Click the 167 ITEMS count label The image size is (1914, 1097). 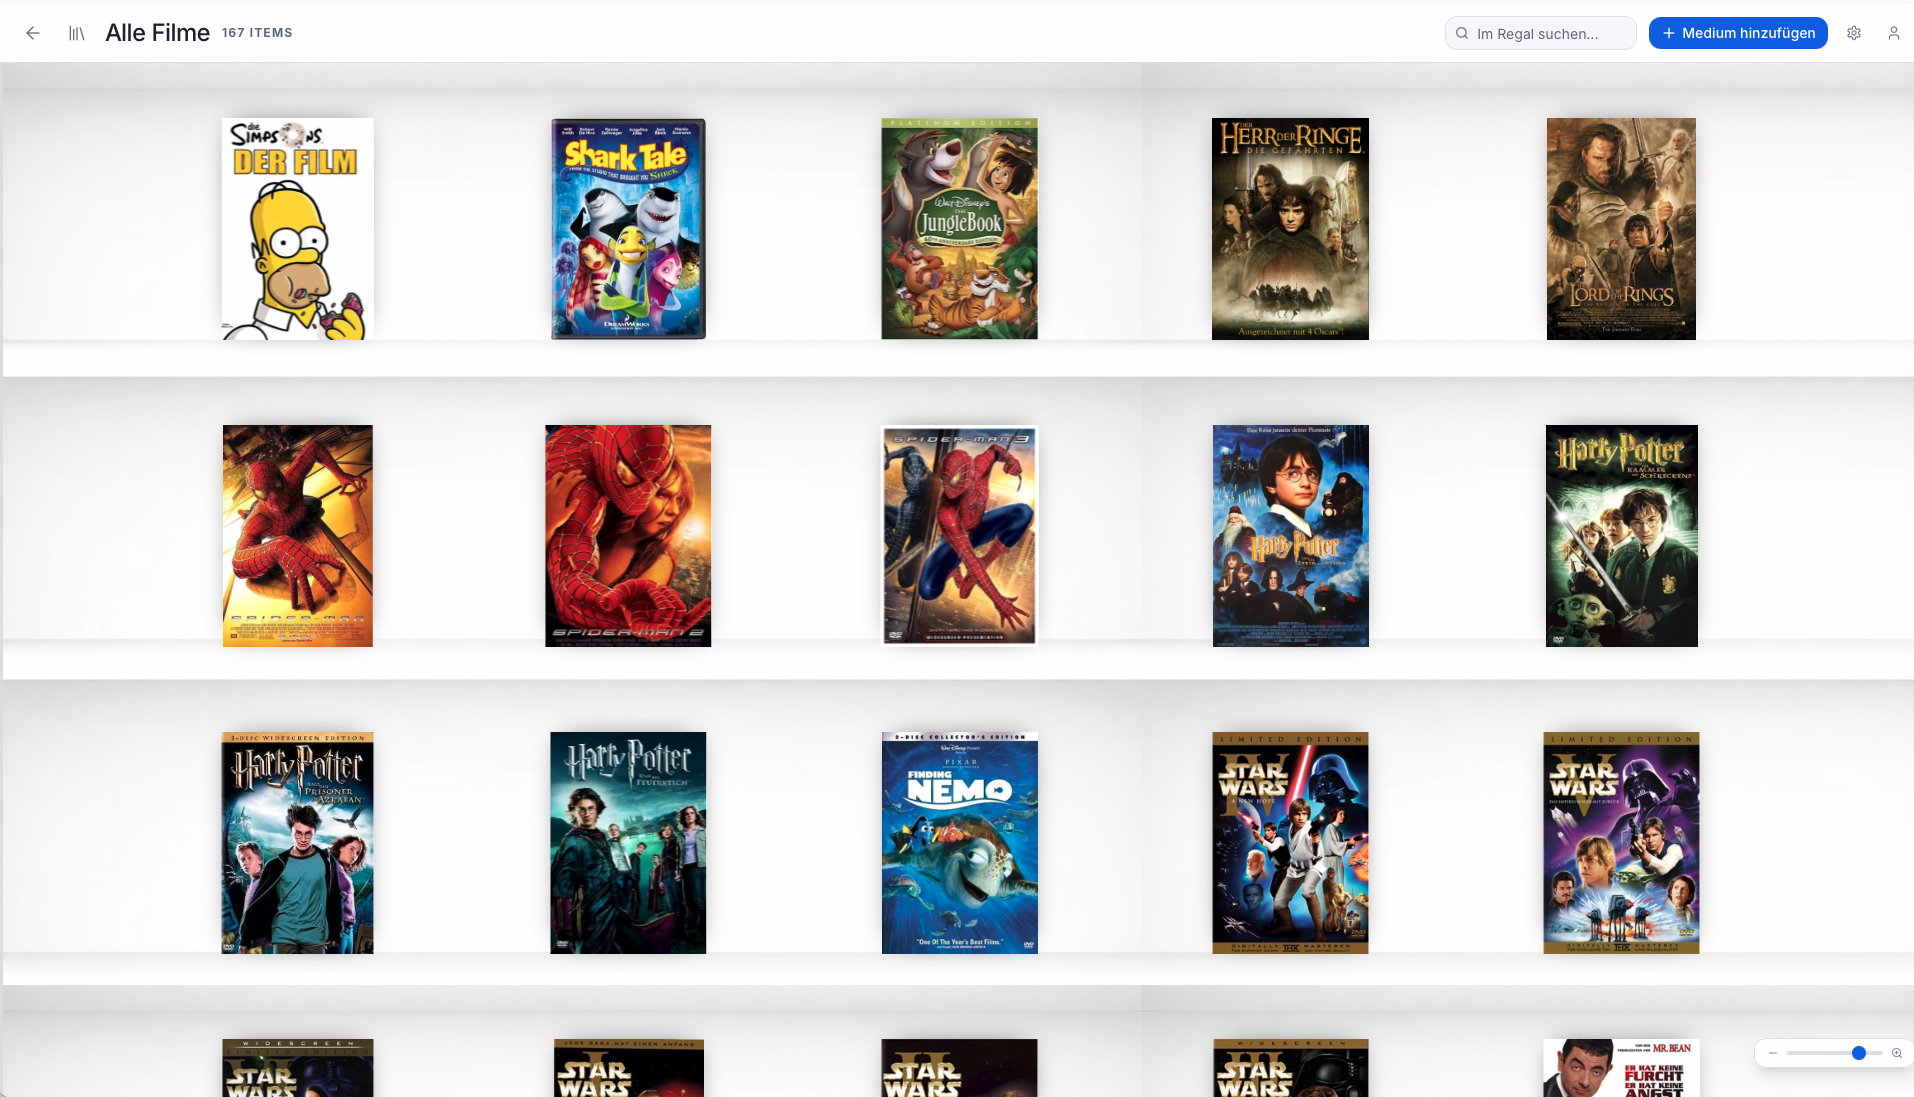(x=257, y=33)
